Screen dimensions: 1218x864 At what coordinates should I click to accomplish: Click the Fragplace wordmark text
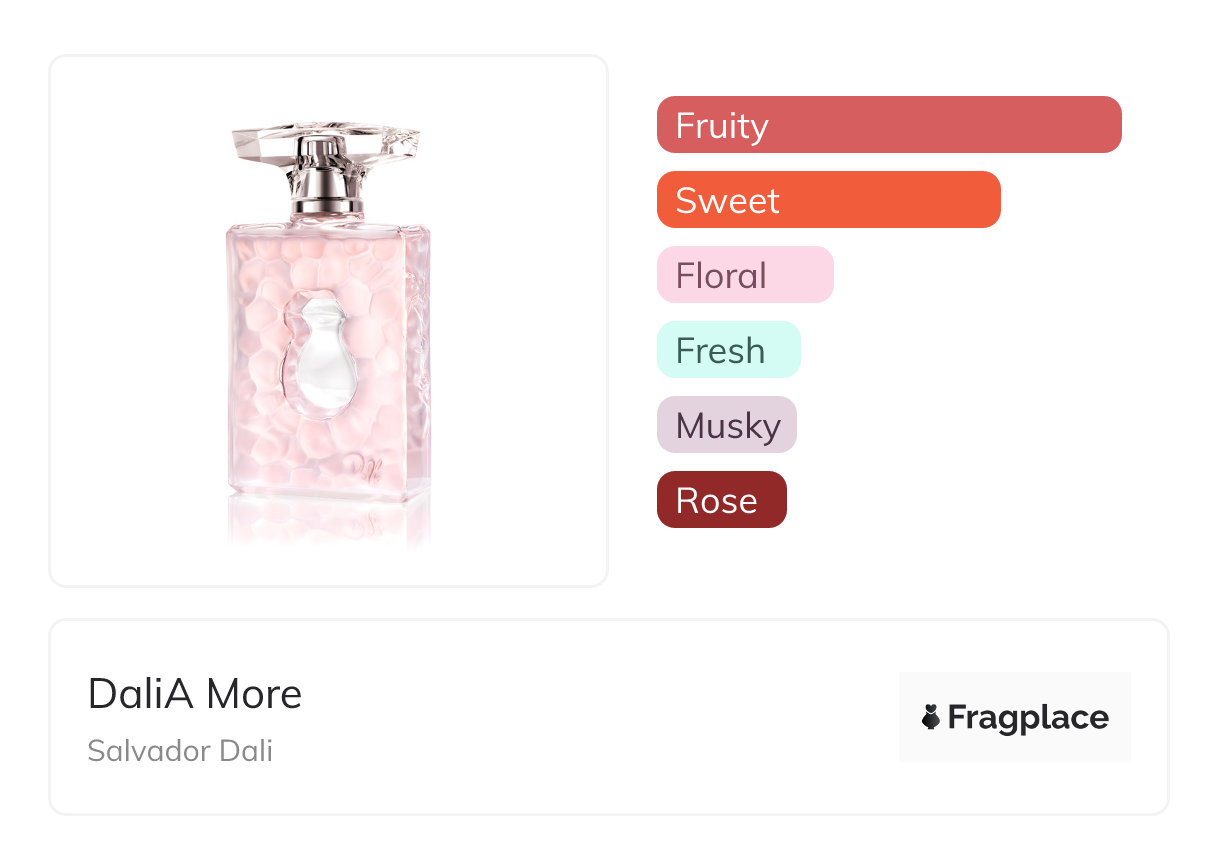(1027, 717)
